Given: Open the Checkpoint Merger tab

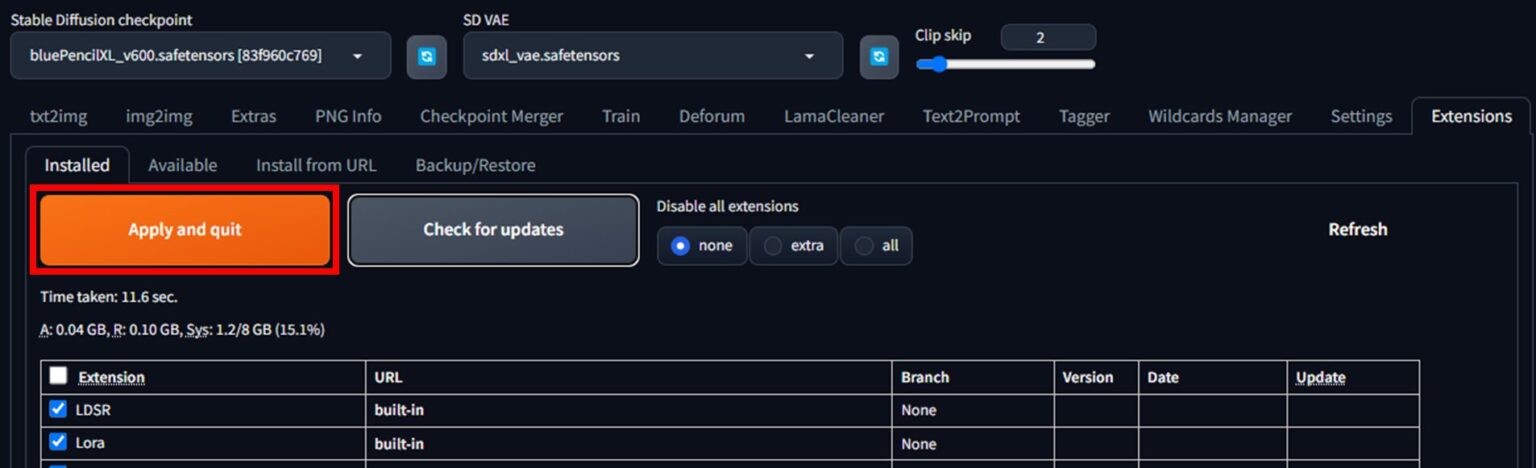Looking at the screenshot, I should [491, 116].
